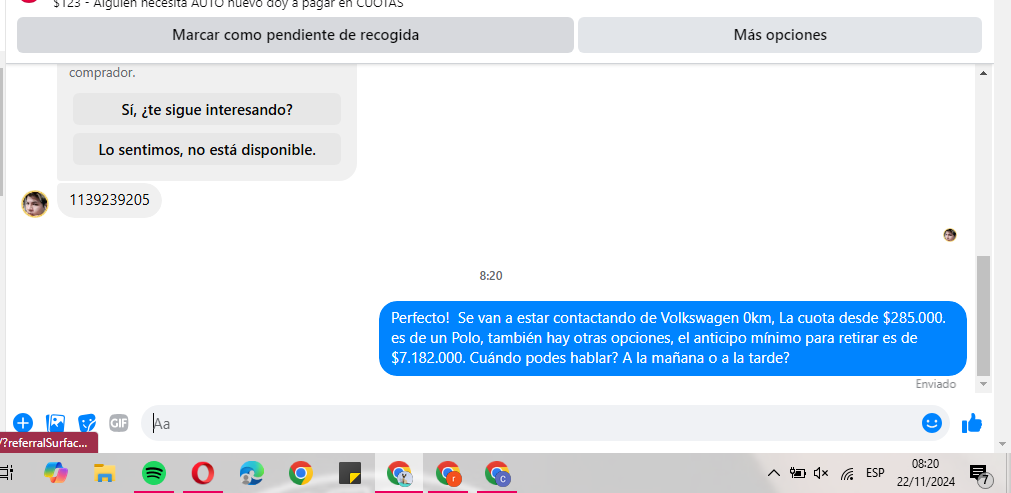The image size is (1011, 493).
Task: Open Copilot icon on the taskbar
Action: [56, 474]
